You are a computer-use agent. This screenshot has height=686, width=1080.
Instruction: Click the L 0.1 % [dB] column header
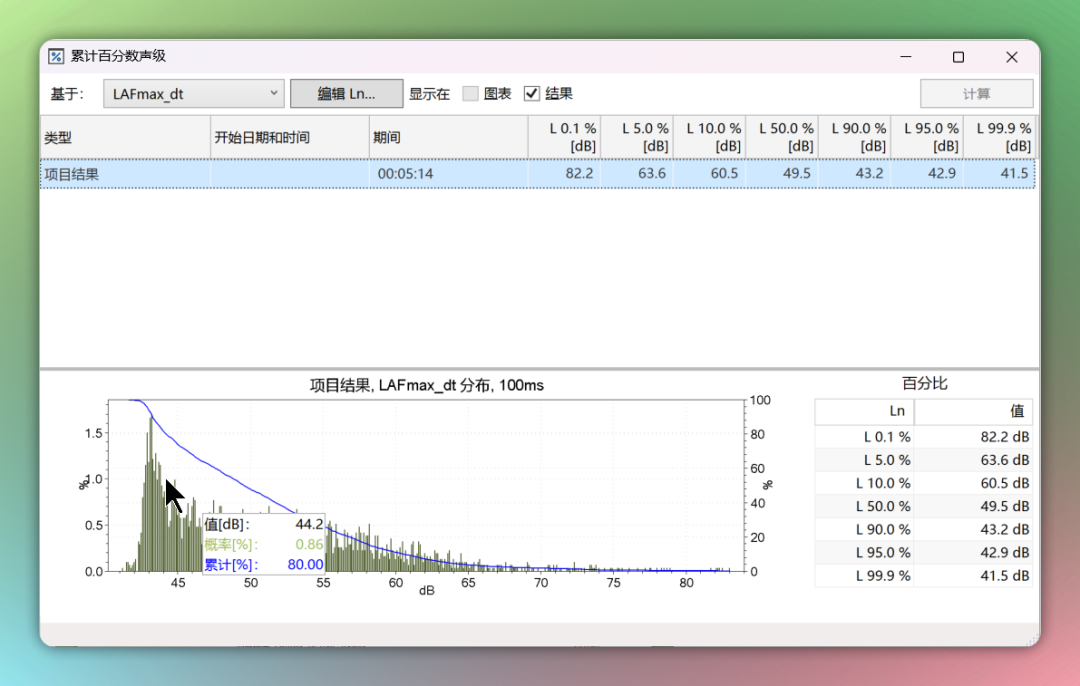click(565, 137)
